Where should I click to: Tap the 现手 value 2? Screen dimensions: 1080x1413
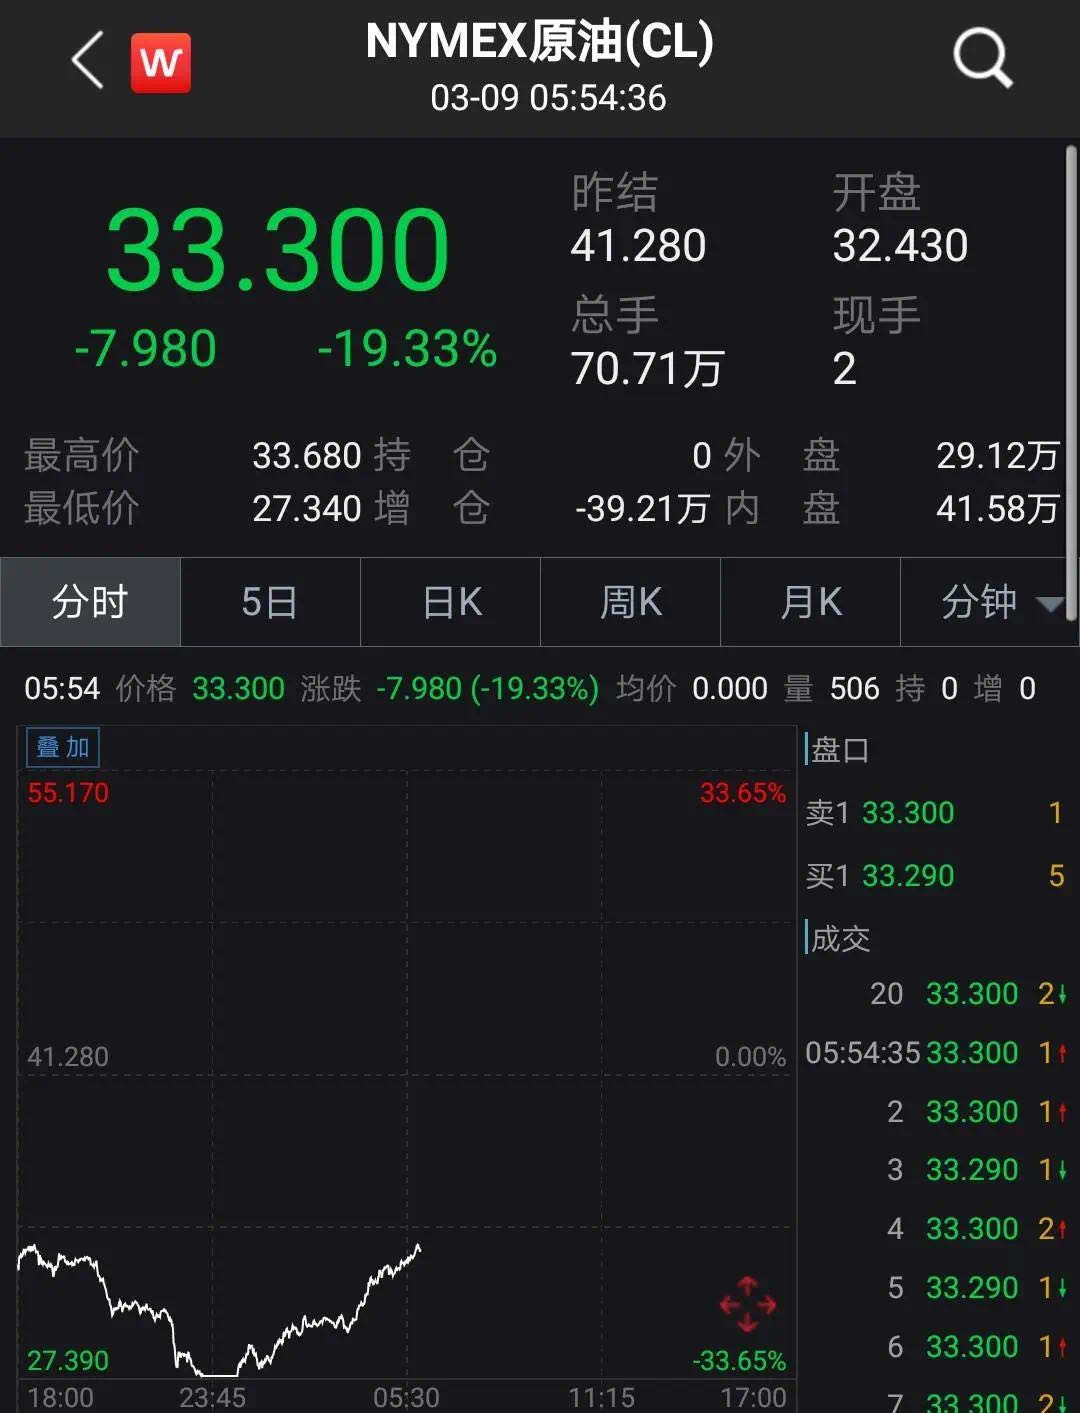click(x=845, y=369)
